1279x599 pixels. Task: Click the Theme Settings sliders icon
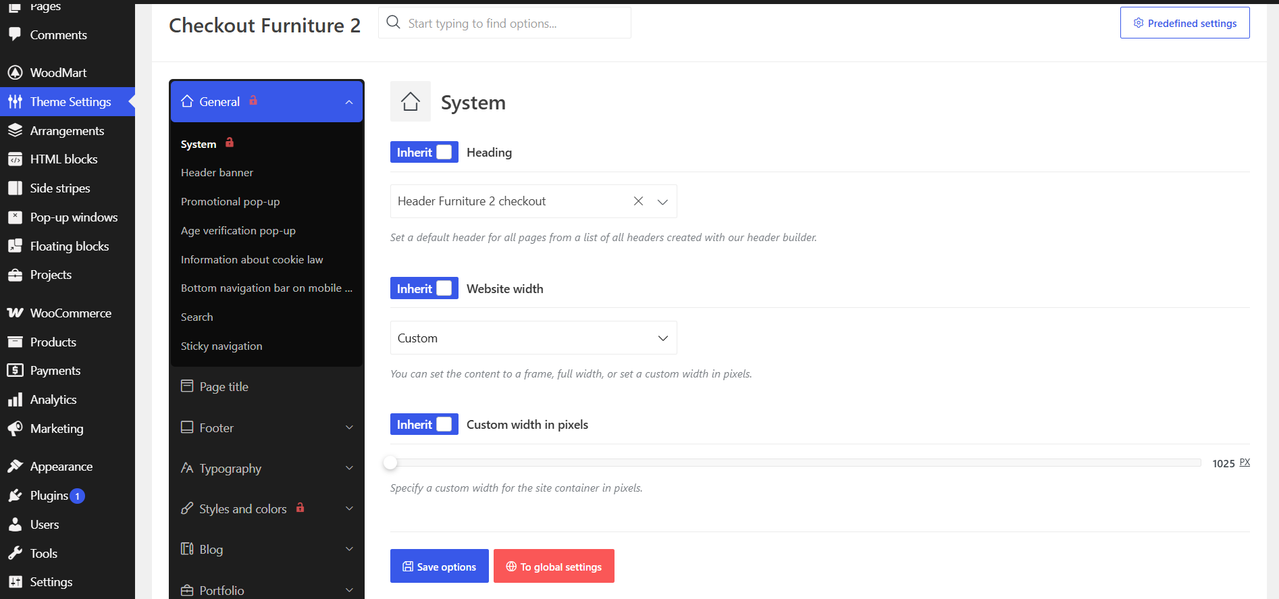(x=15, y=102)
